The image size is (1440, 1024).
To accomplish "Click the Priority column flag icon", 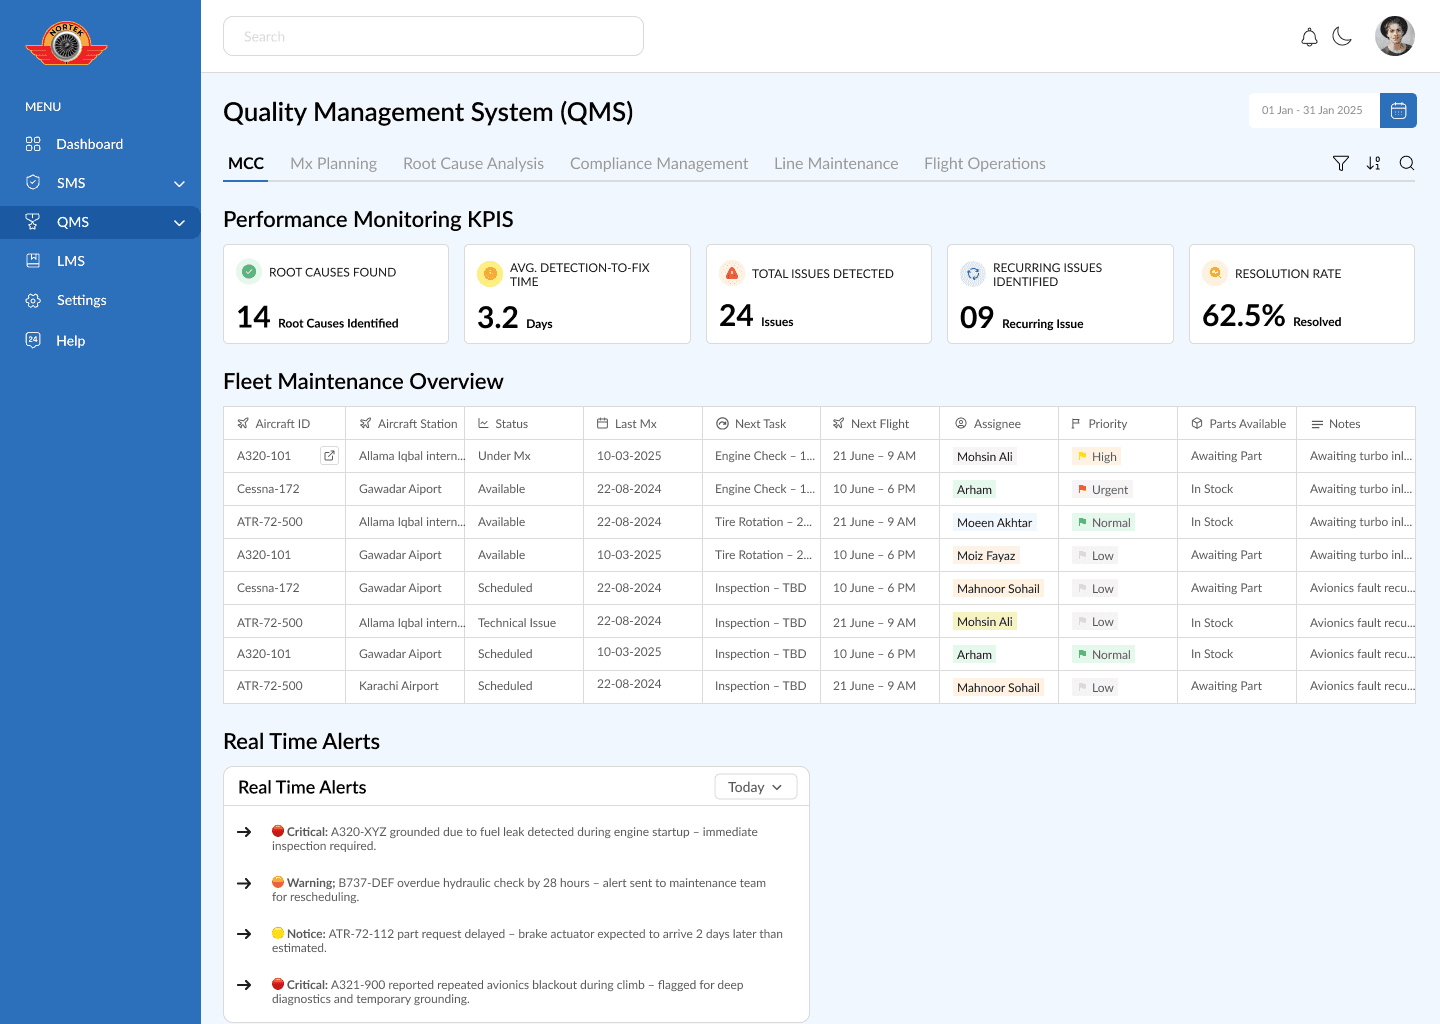I will [x=1076, y=423].
